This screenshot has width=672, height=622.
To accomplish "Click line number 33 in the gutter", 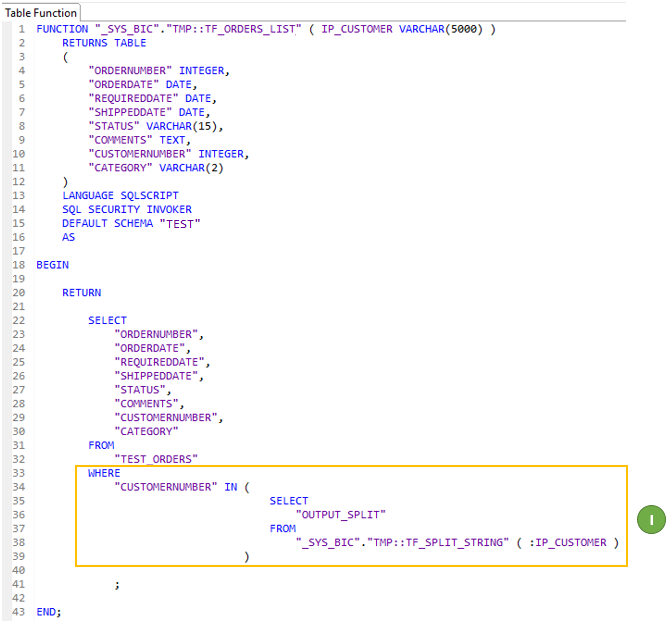I will [18, 473].
